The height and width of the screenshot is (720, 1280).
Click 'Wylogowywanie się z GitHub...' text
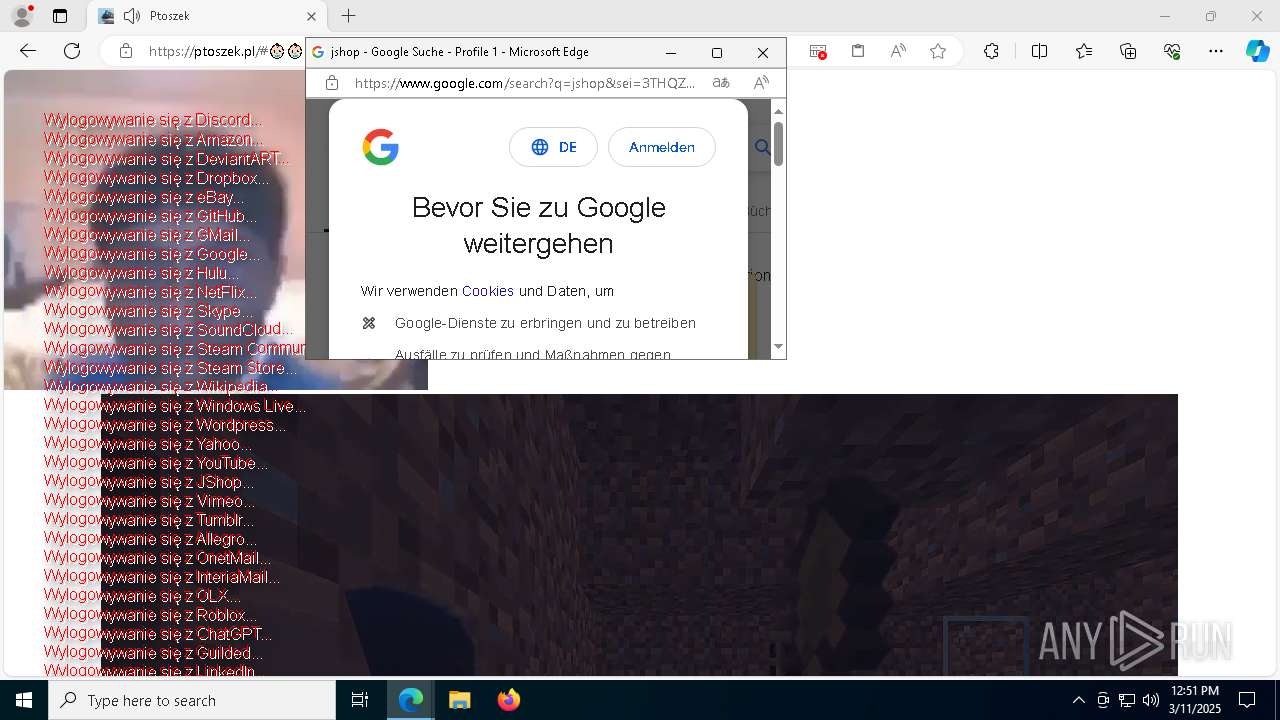[150, 216]
